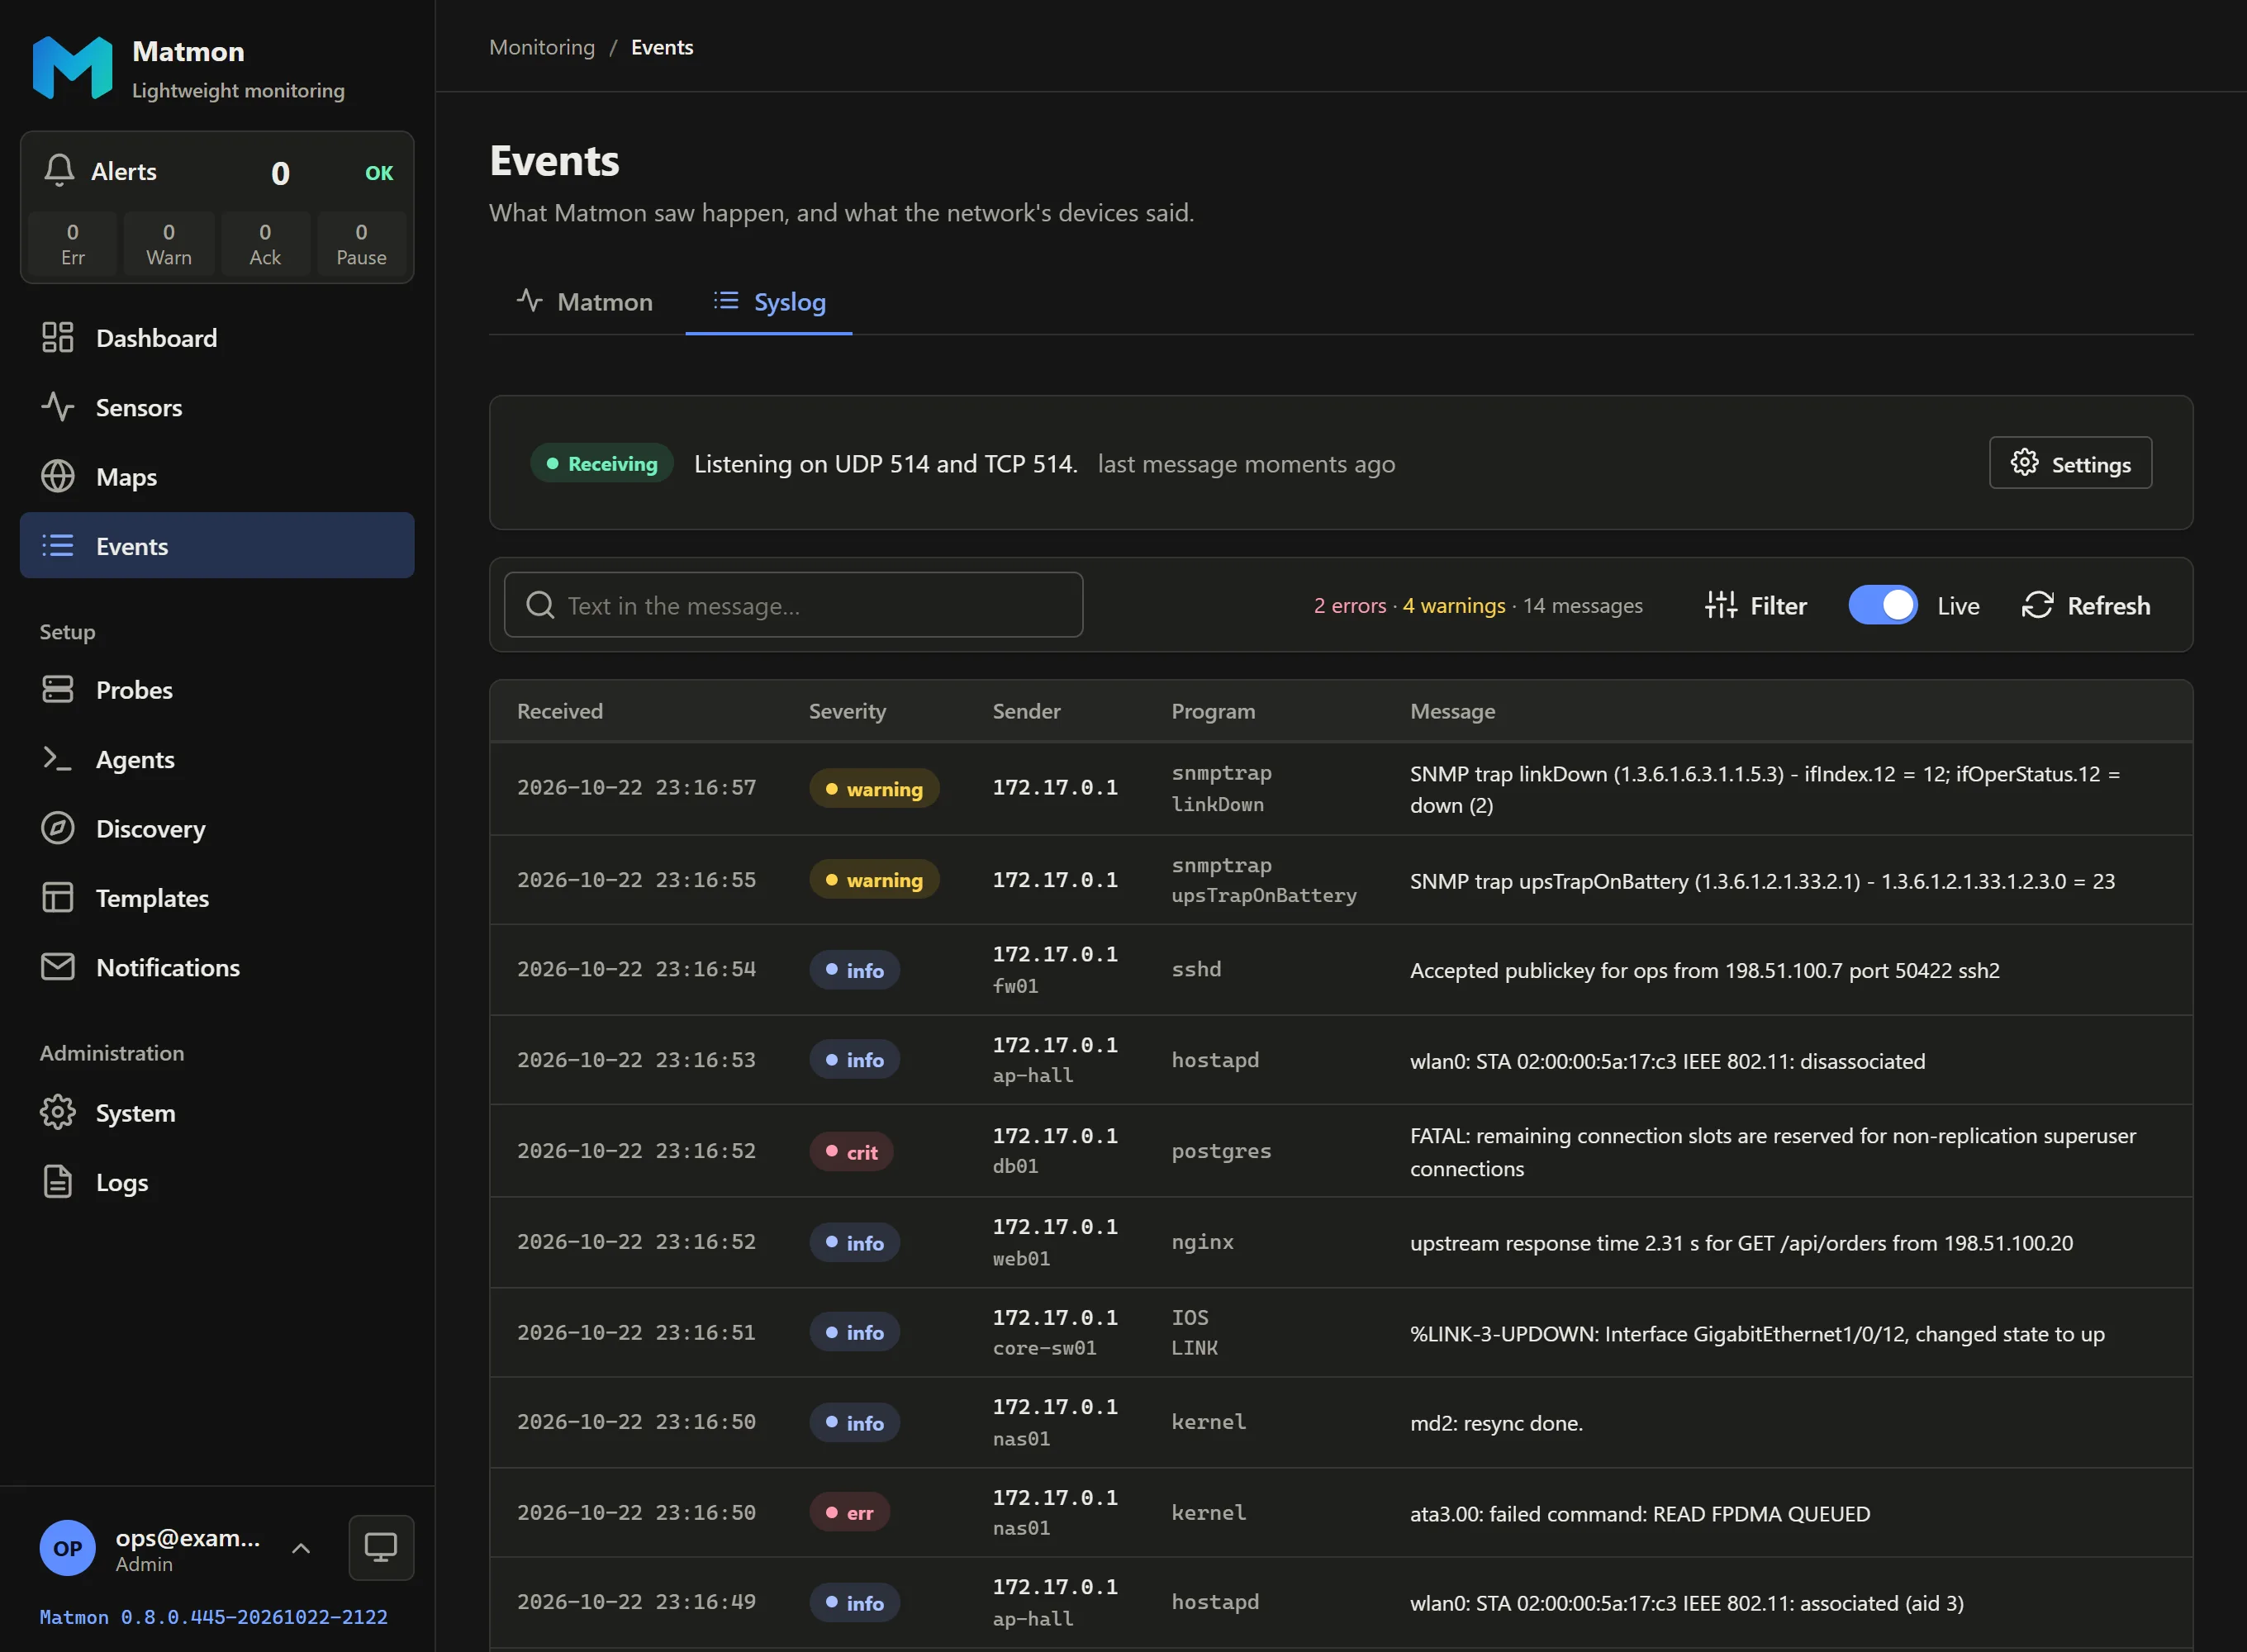Open Notifications via its envelope icon
Image resolution: width=2247 pixels, height=1652 pixels.
[x=58, y=967]
